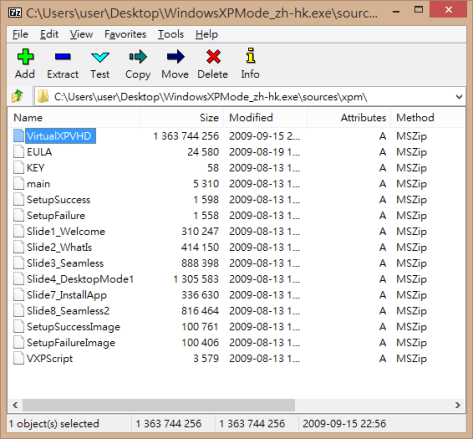Open the Edit menu
The image size is (473, 439).
pos(49,34)
